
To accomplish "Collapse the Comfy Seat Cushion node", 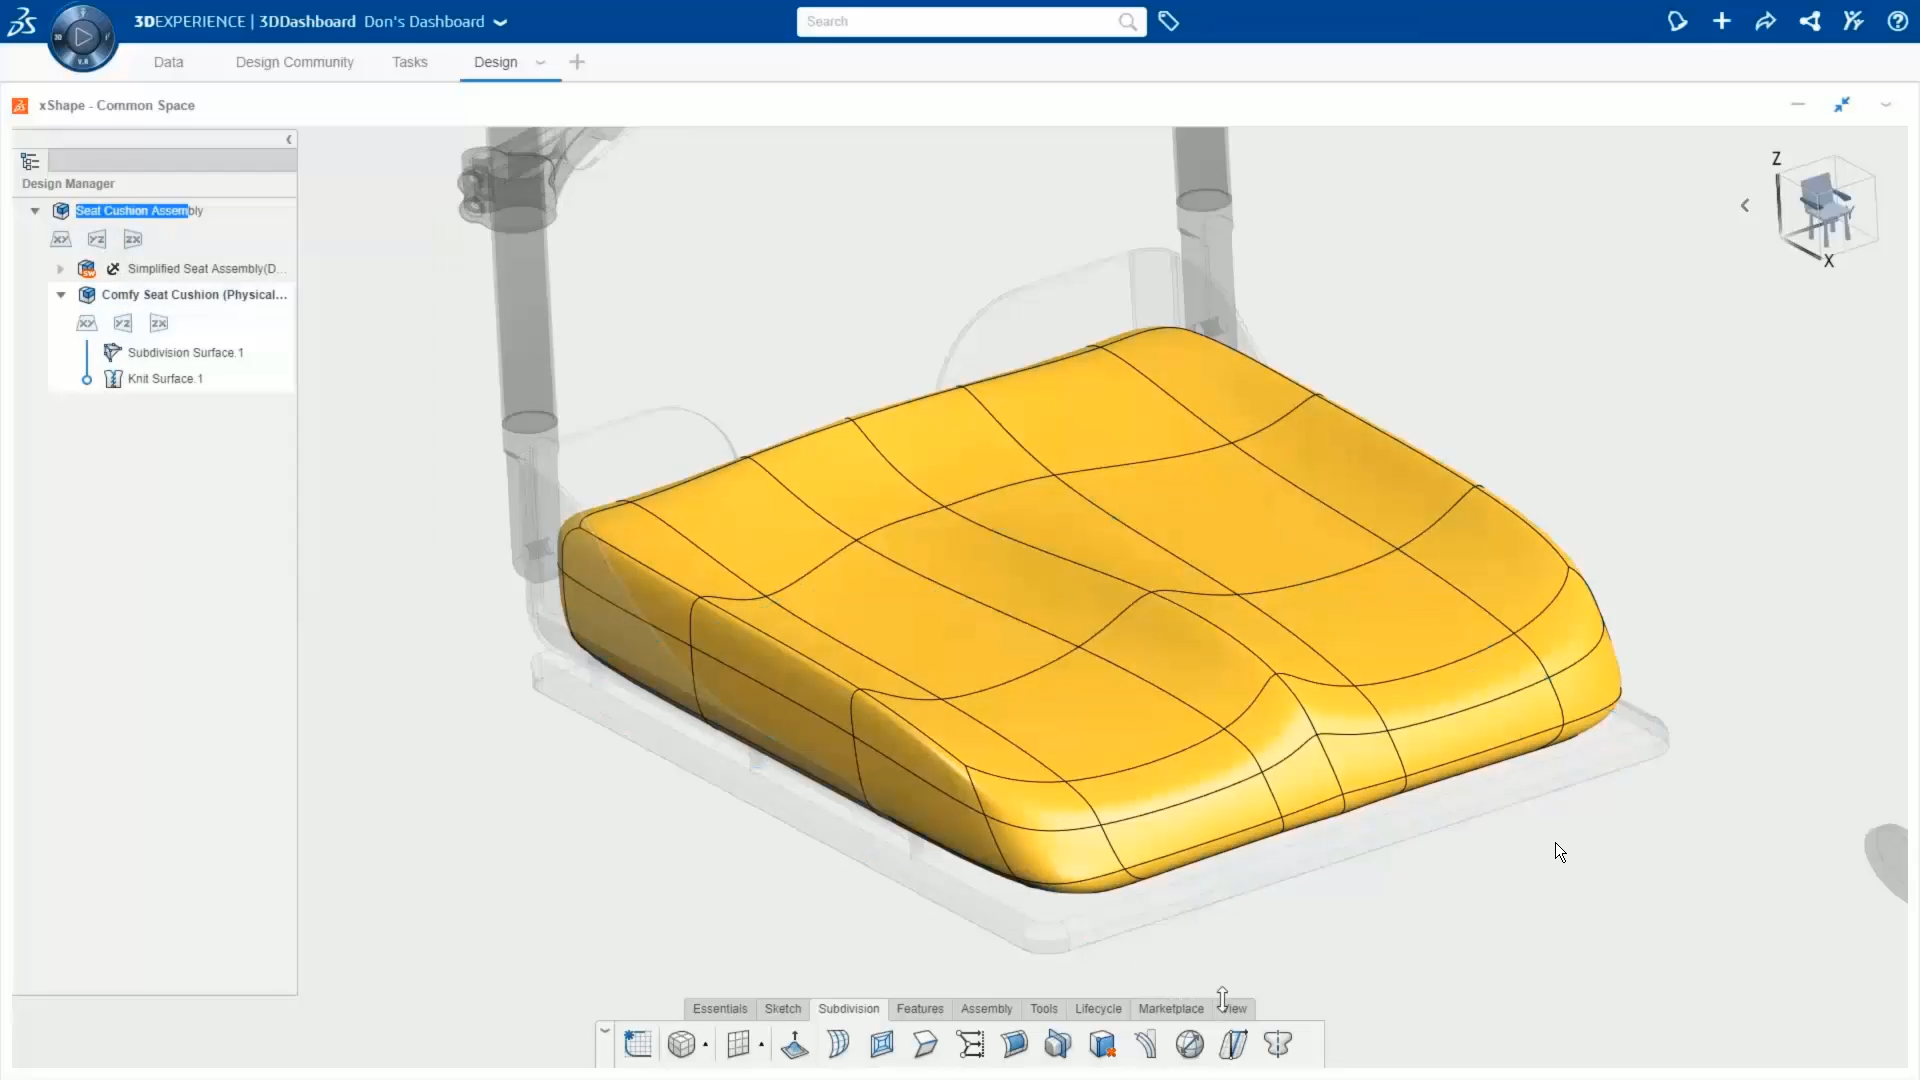I will [61, 295].
